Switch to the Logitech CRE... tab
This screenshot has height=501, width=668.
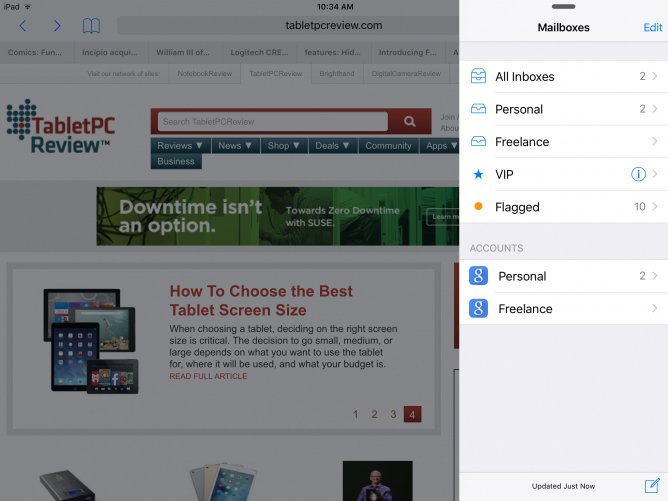(259, 53)
